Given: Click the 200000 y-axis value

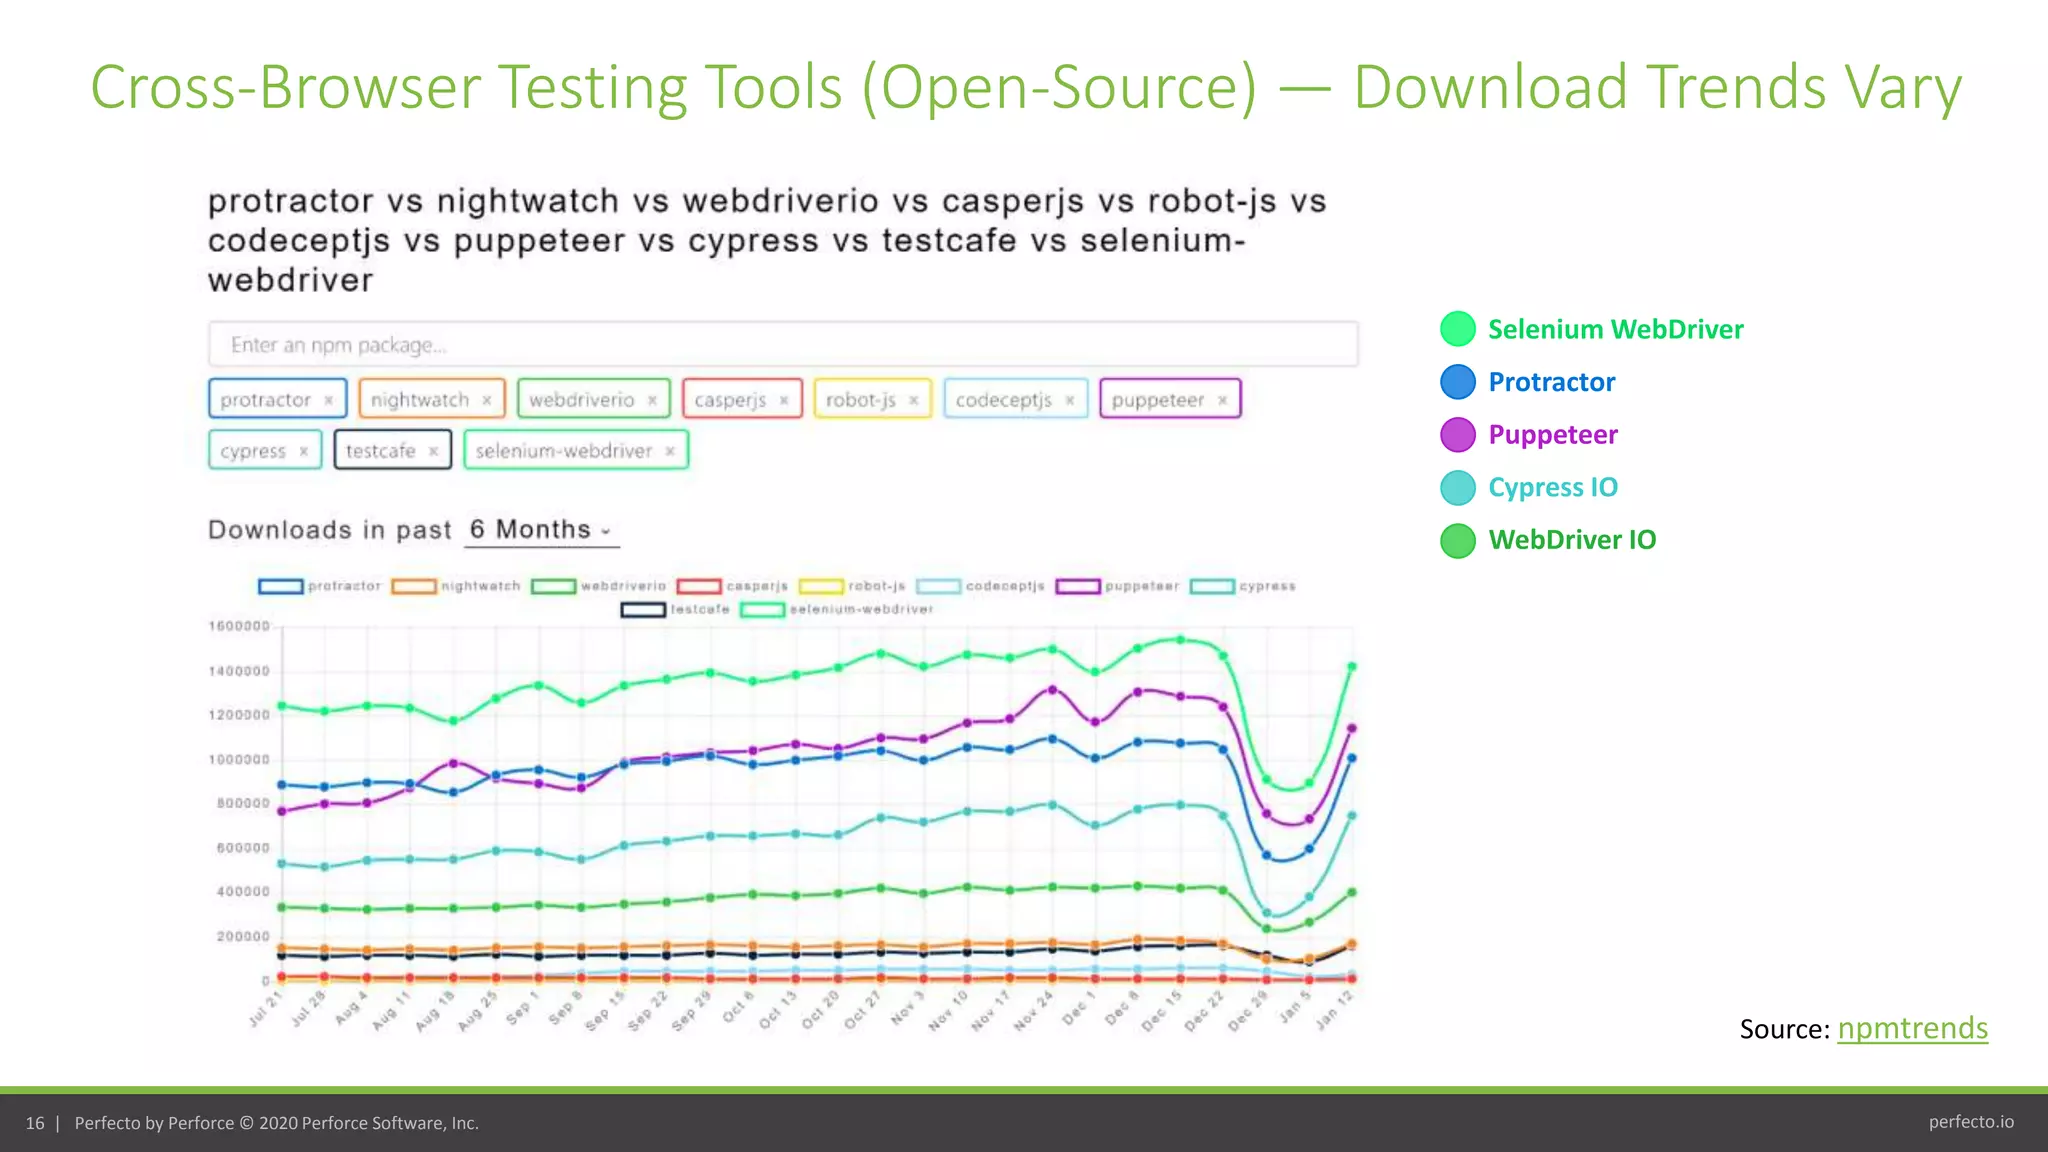Looking at the screenshot, I should (243, 937).
